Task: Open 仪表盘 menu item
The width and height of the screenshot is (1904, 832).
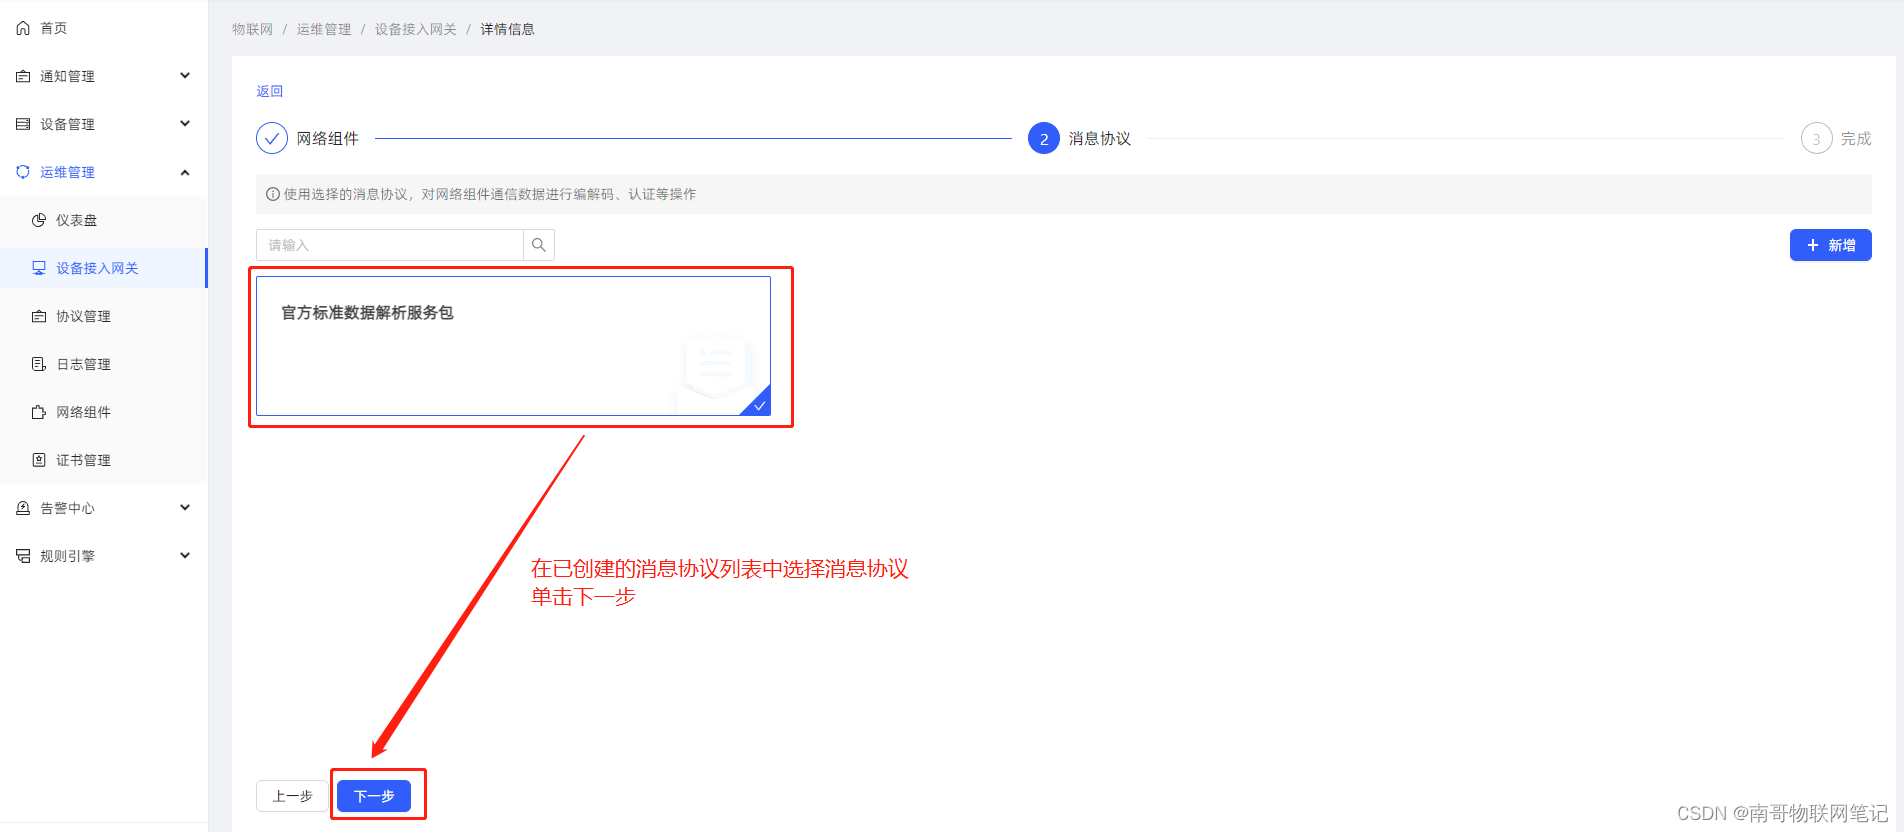Action: coord(104,220)
